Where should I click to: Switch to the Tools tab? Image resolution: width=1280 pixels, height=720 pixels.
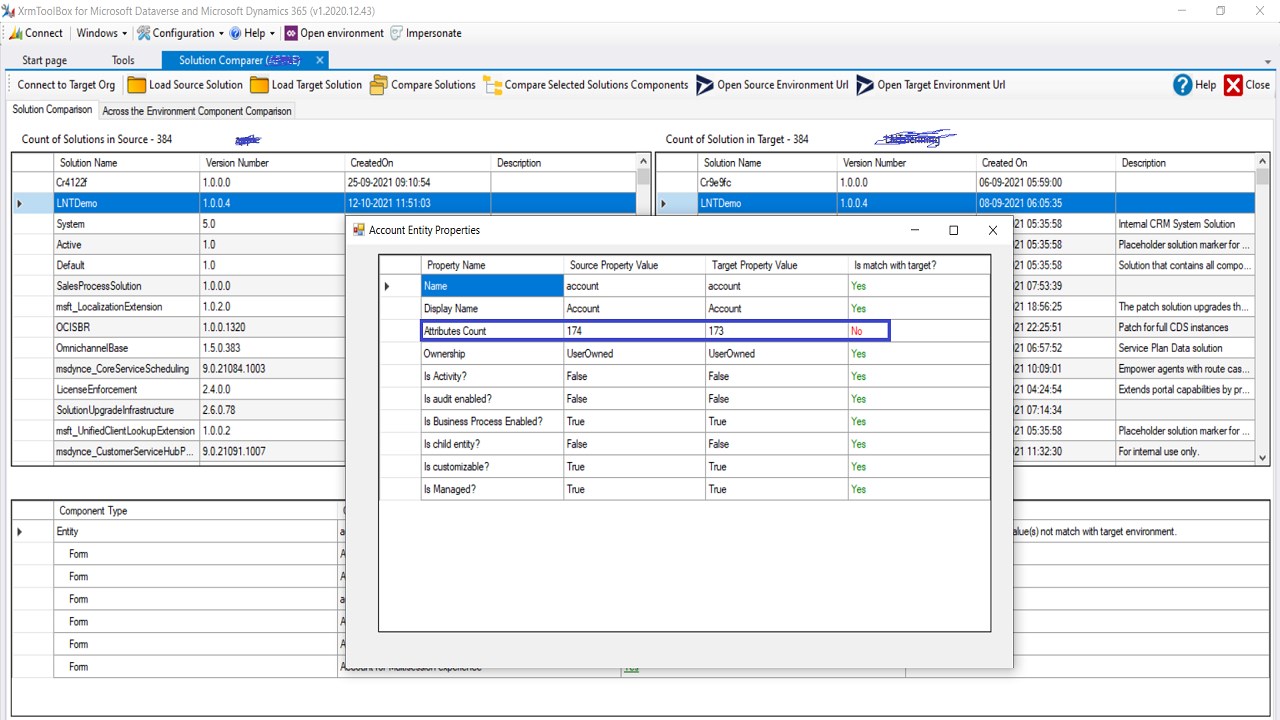[x=123, y=61]
